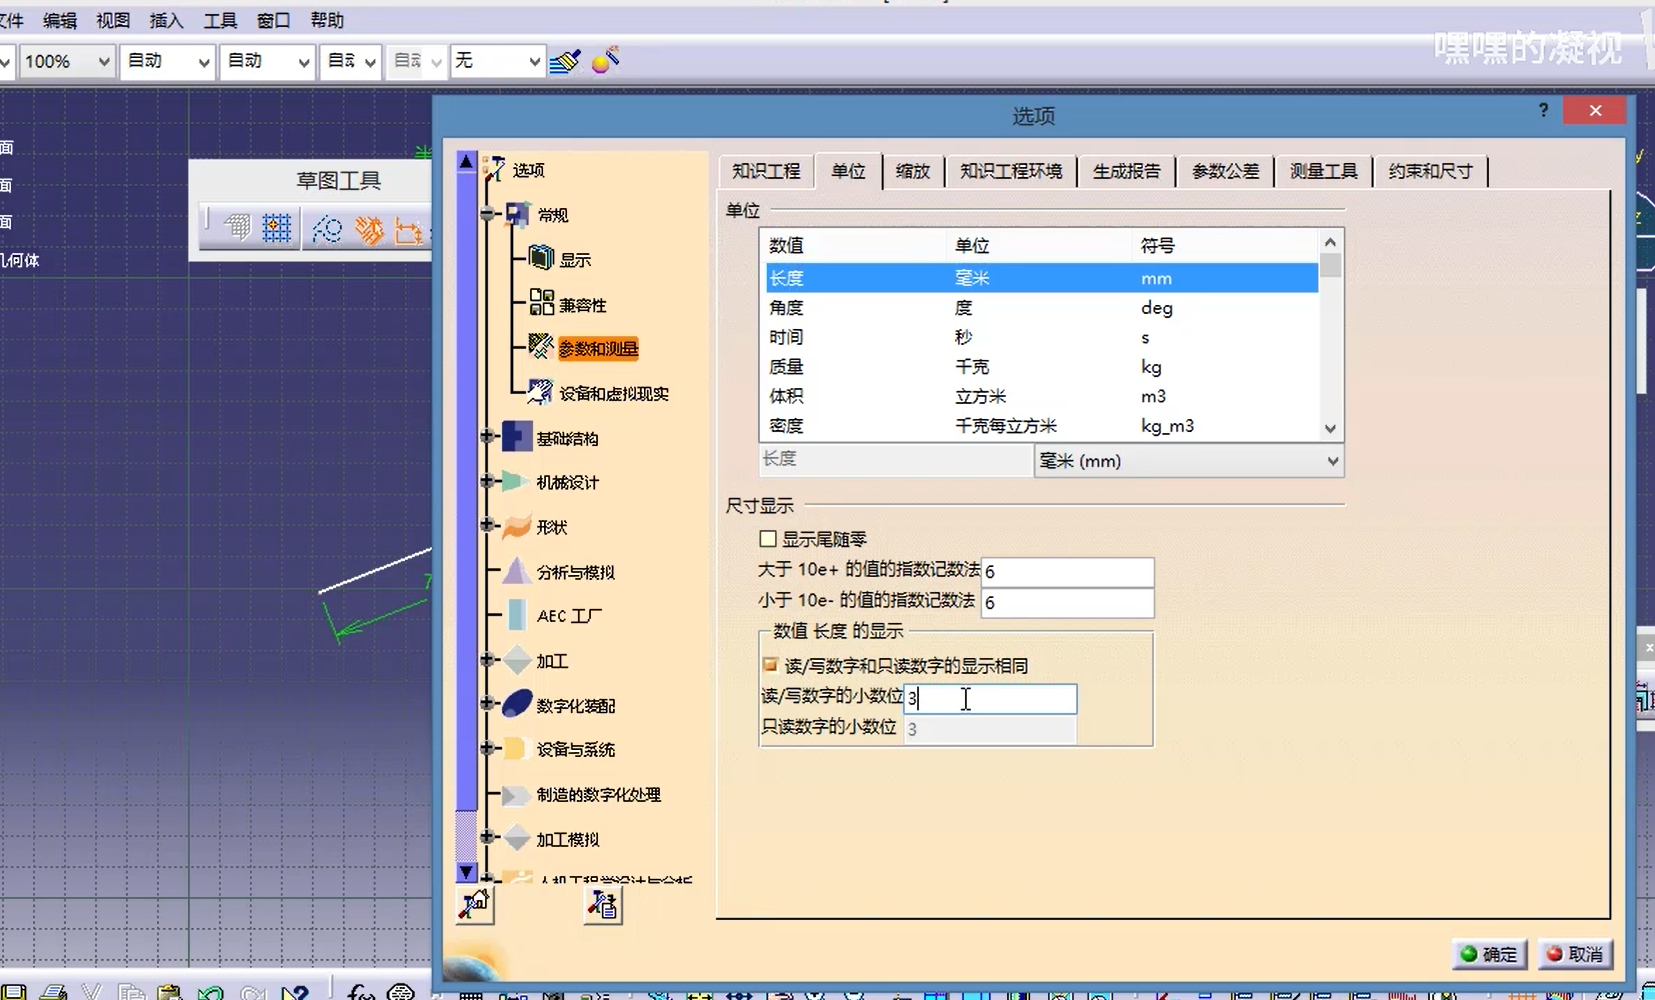Screen dimensions: 1655x1000
Task: Select the 质量 row in the units list
Action: [x=1041, y=367]
